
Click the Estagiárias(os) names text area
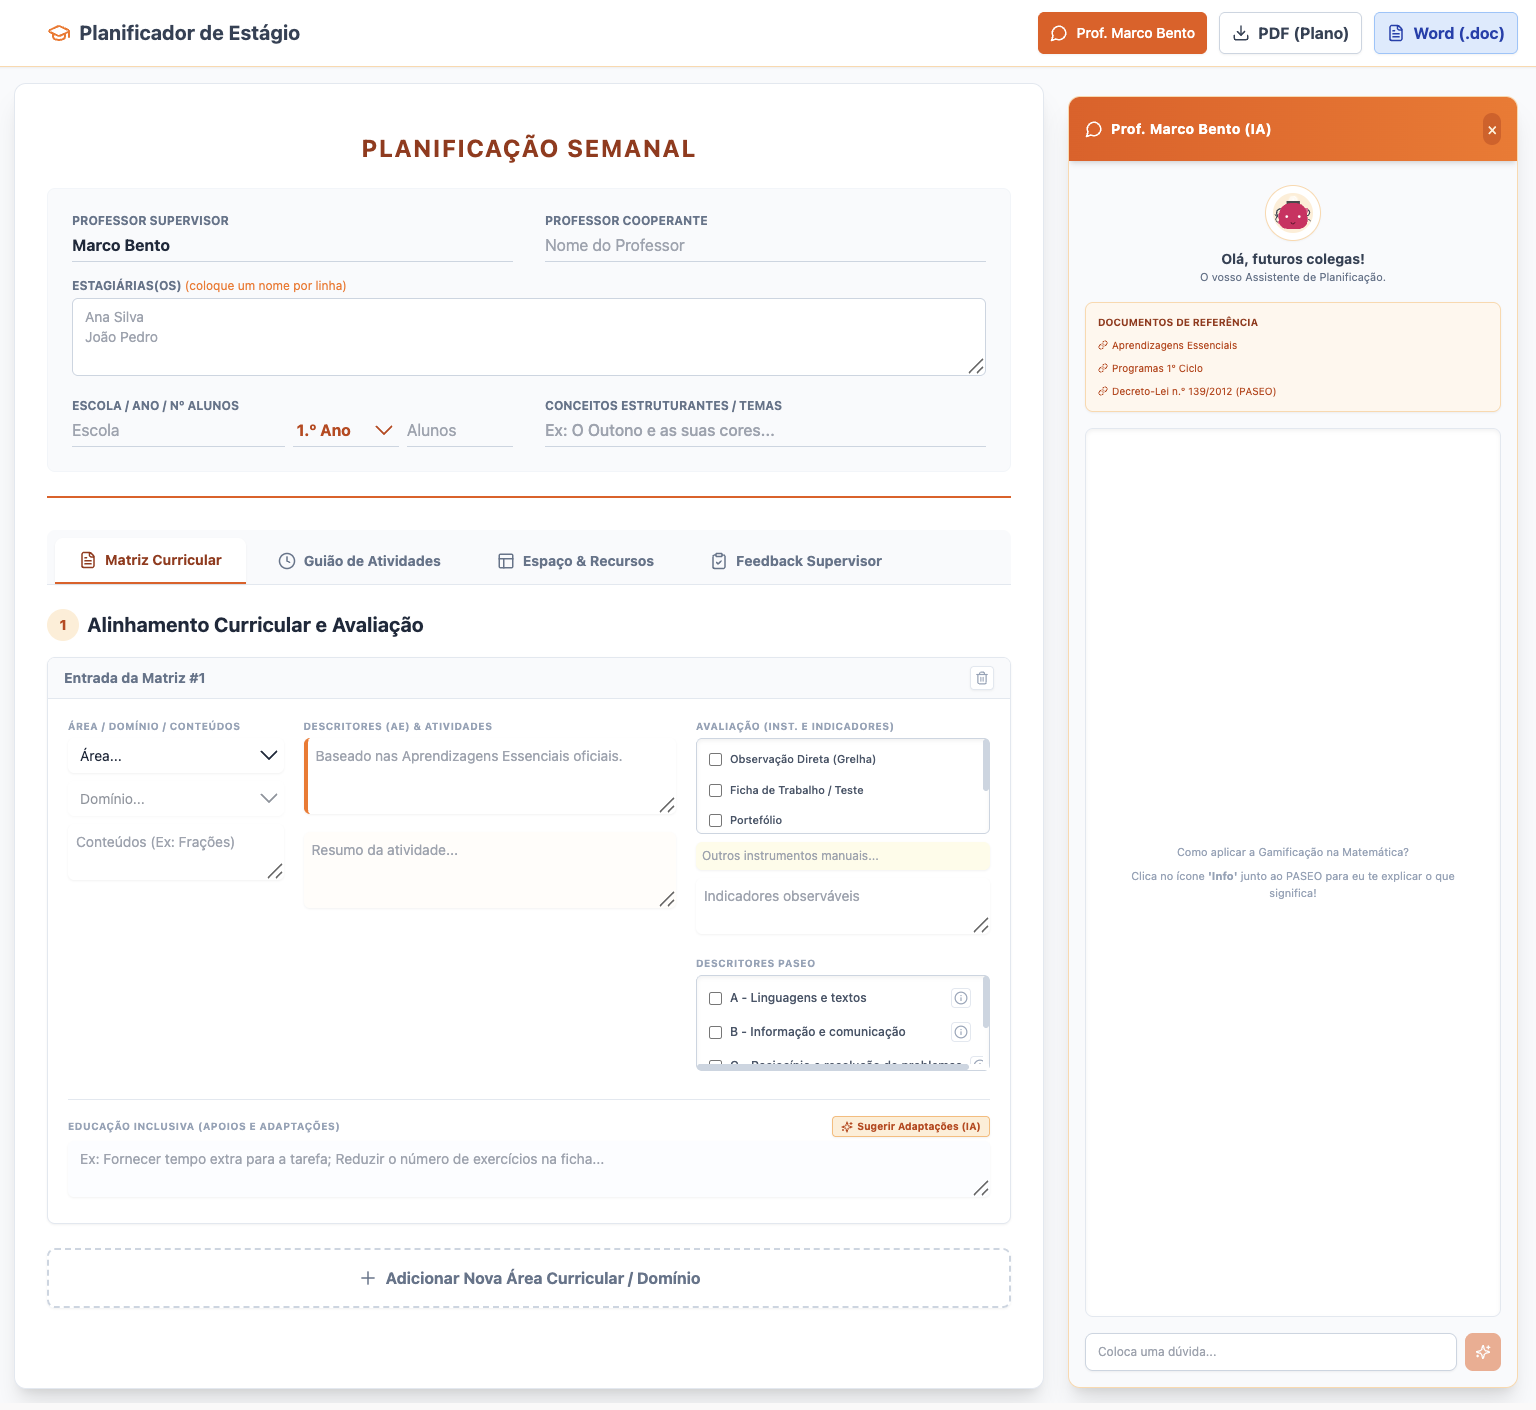(x=529, y=337)
